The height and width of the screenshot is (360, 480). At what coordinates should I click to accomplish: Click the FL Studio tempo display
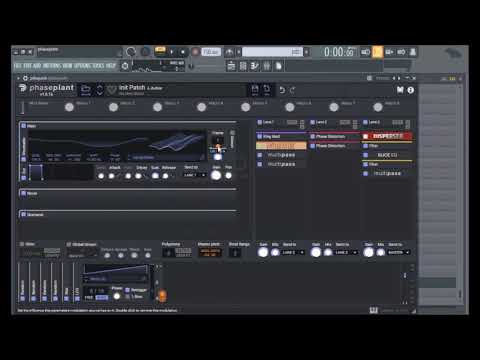pos(211,52)
